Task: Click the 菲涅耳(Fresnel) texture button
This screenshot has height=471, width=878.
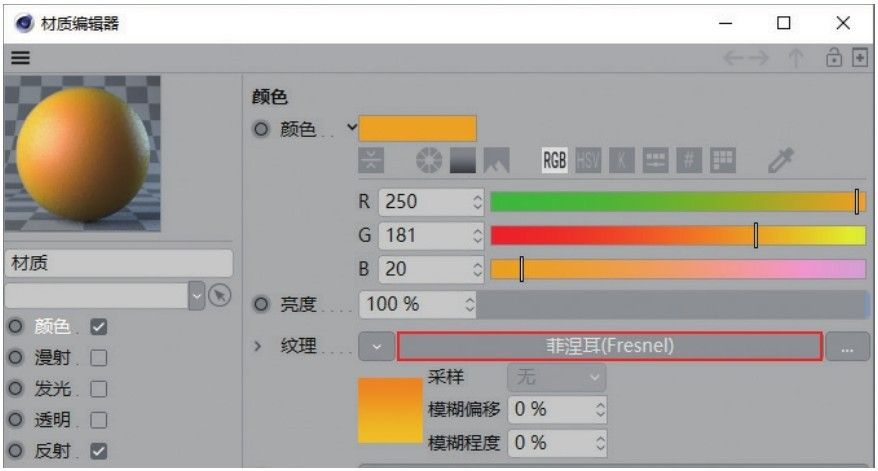Action: (x=609, y=347)
